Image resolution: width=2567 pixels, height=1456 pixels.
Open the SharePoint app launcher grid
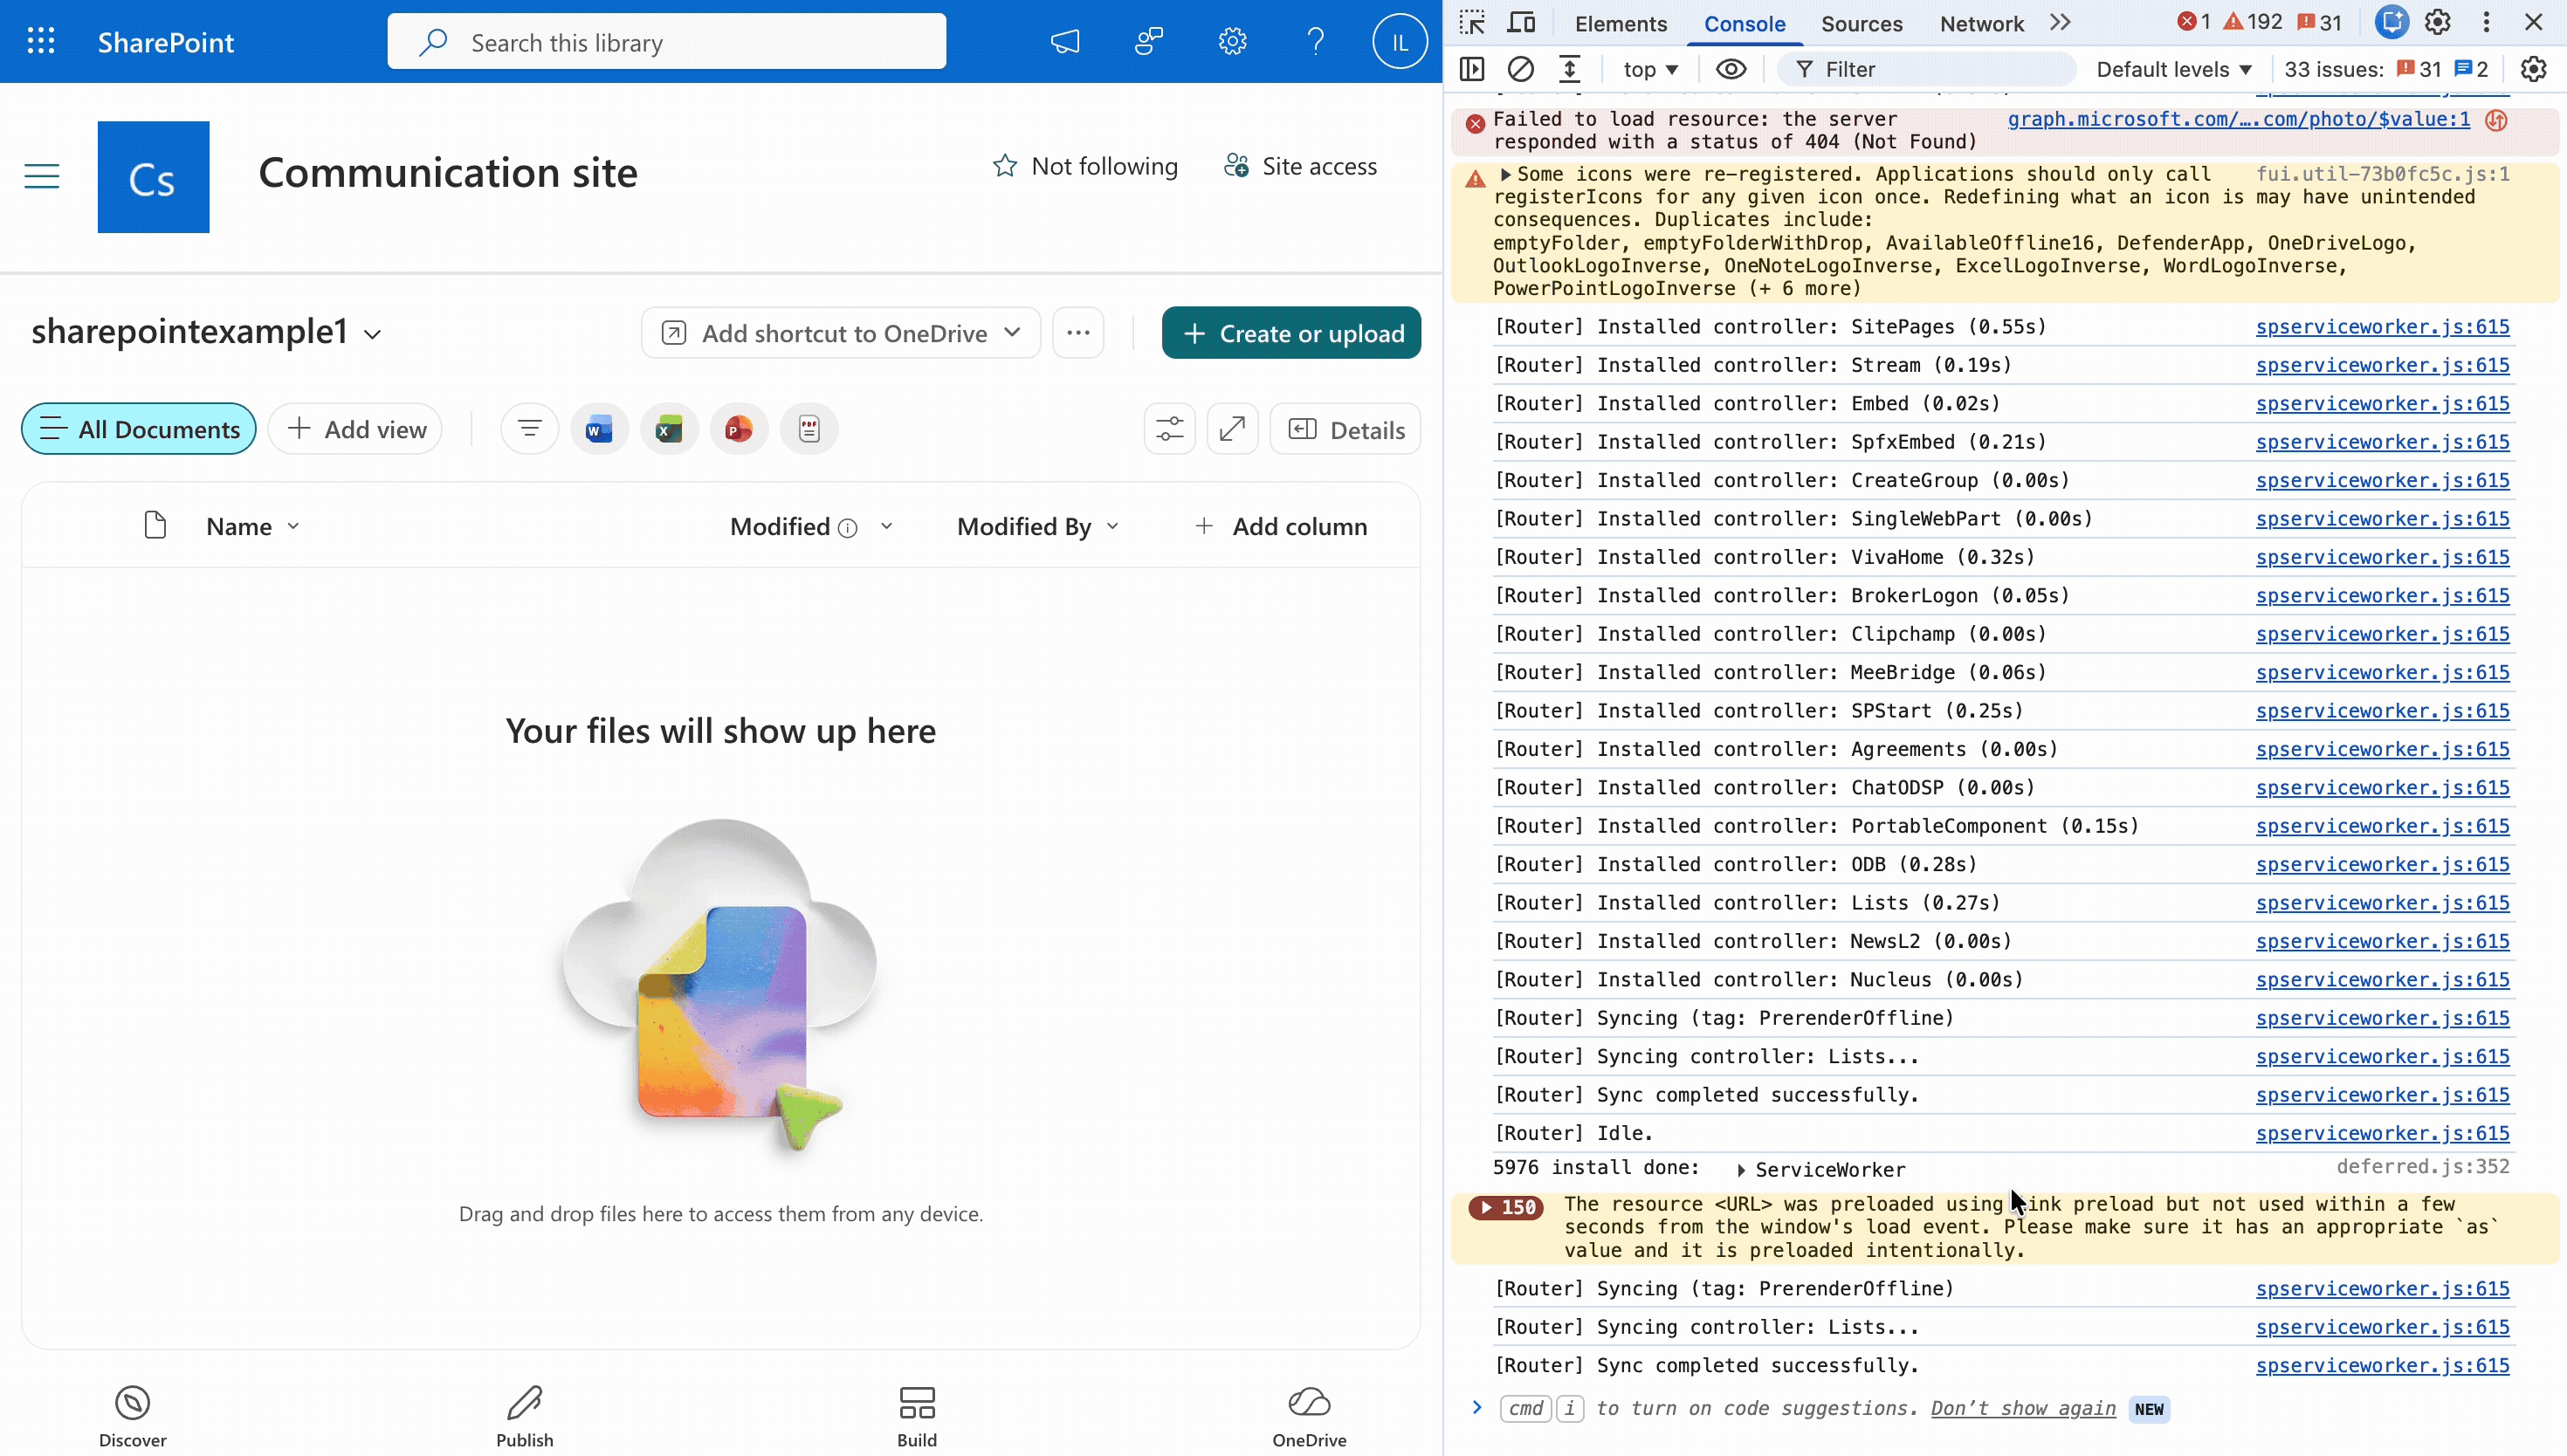point(41,41)
